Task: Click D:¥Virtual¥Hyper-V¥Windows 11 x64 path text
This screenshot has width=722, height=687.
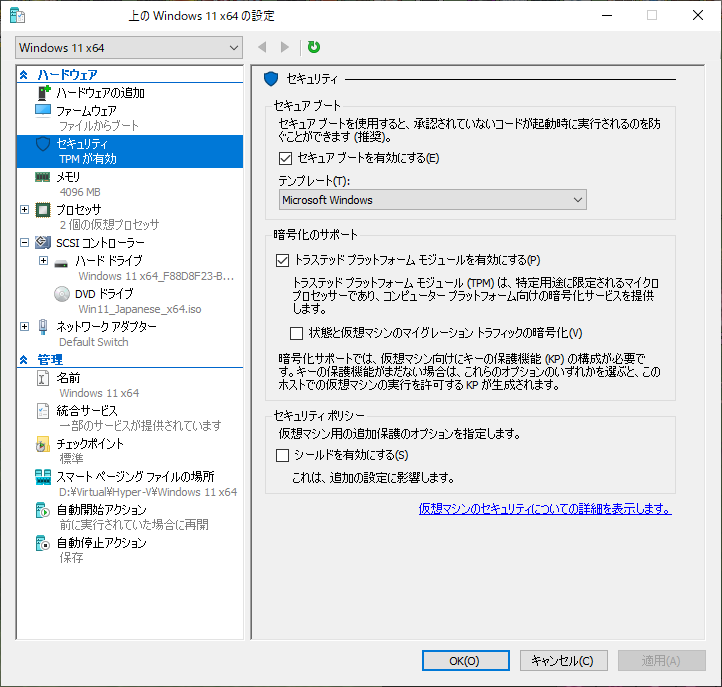Action: [148, 492]
